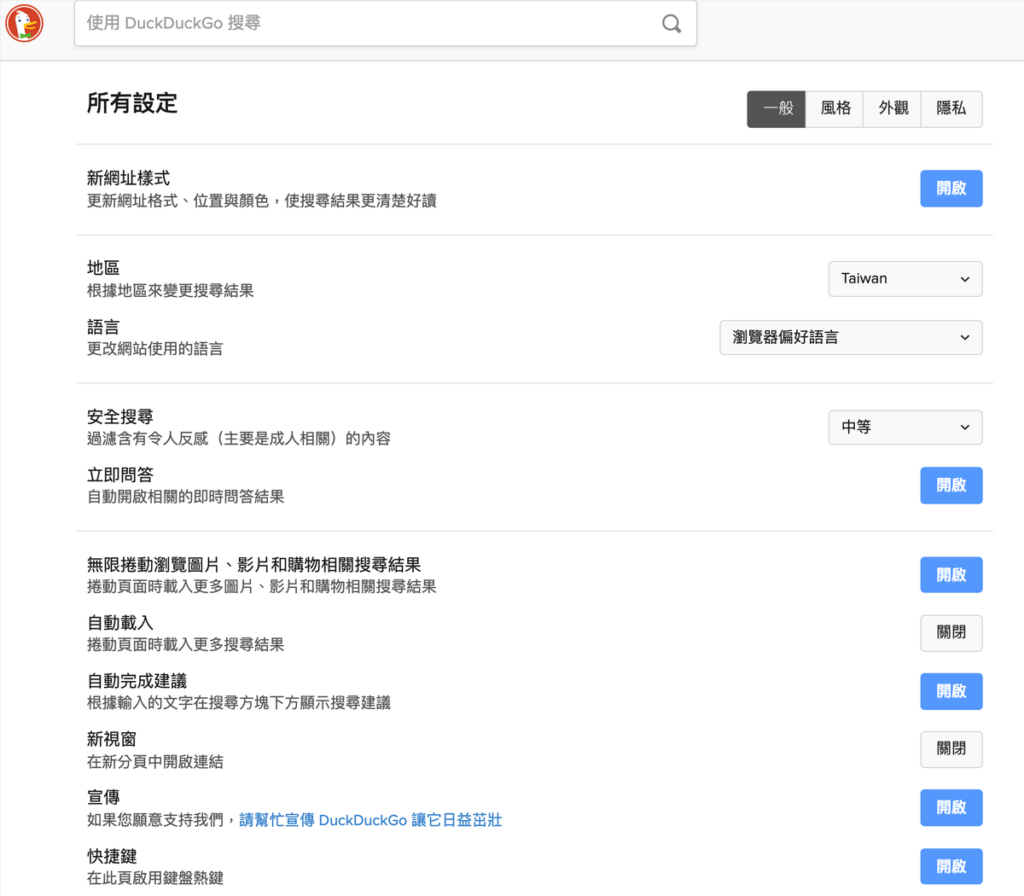This screenshot has height=896, width=1024.
Task: Toggle the 快捷鍵 setting button
Action: (951, 867)
